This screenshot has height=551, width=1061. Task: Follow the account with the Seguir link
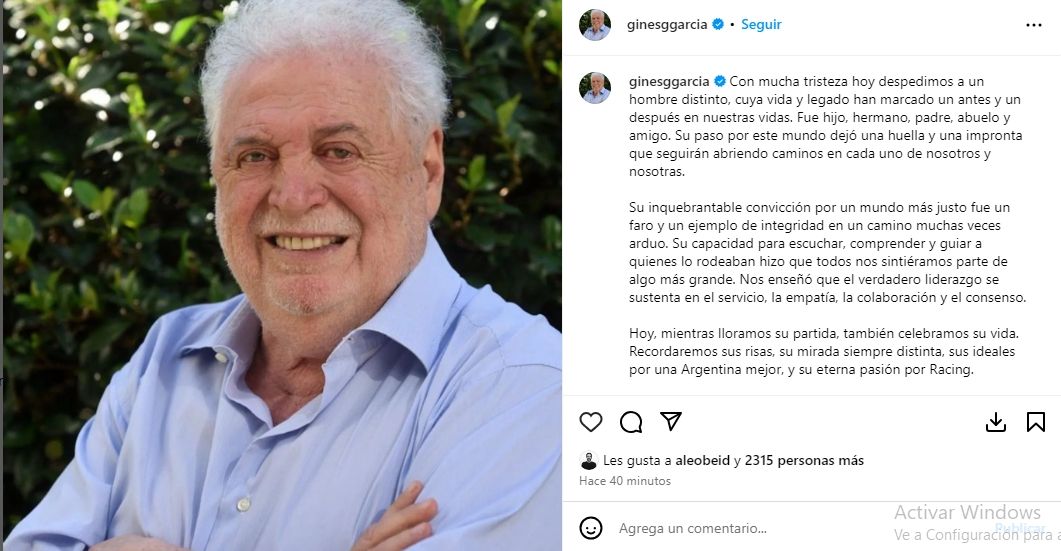click(761, 24)
